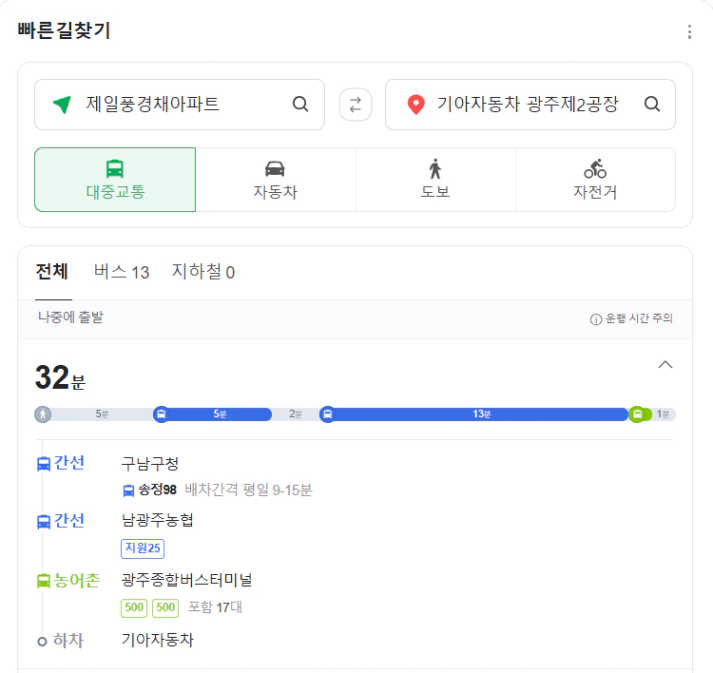Image resolution: width=713 pixels, height=673 pixels.
Task: Click the red destination pin icon
Action: (416, 105)
